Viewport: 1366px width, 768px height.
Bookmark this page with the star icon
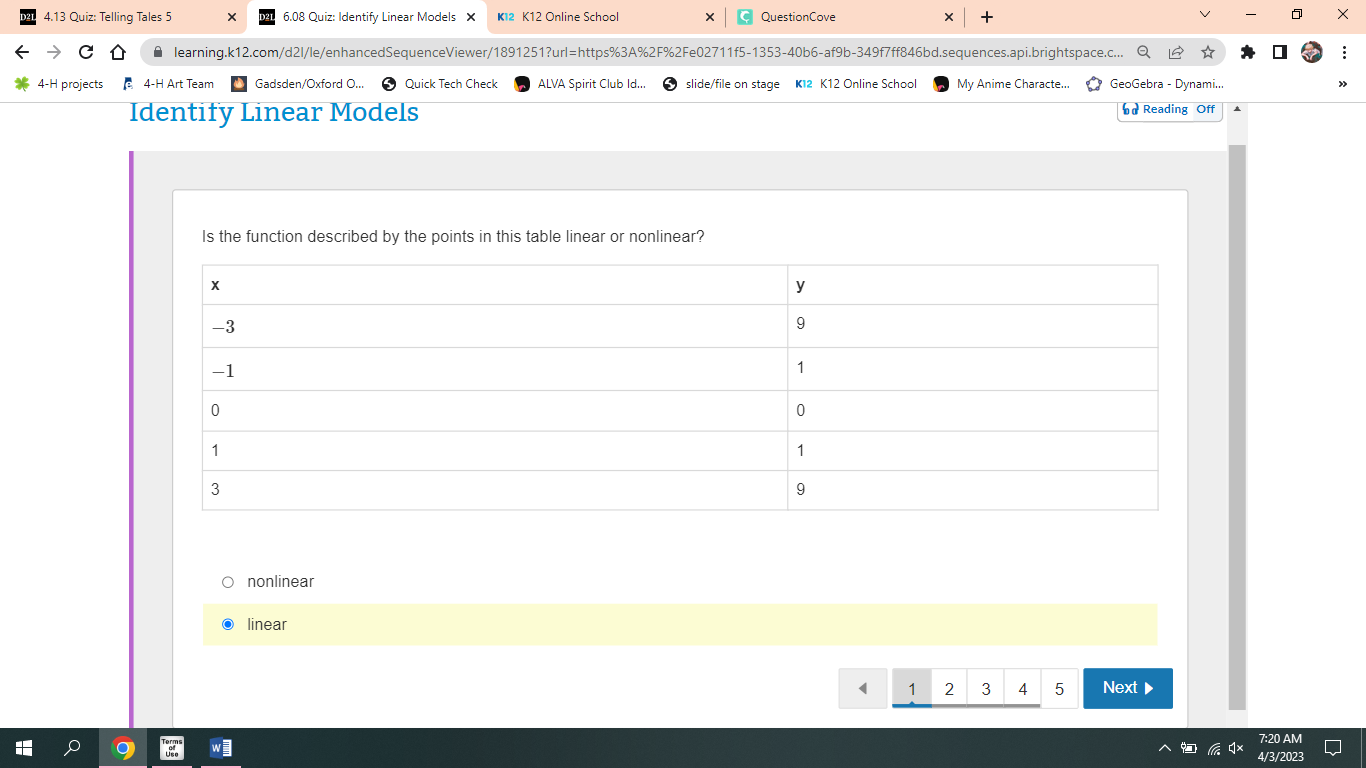click(x=1207, y=52)
